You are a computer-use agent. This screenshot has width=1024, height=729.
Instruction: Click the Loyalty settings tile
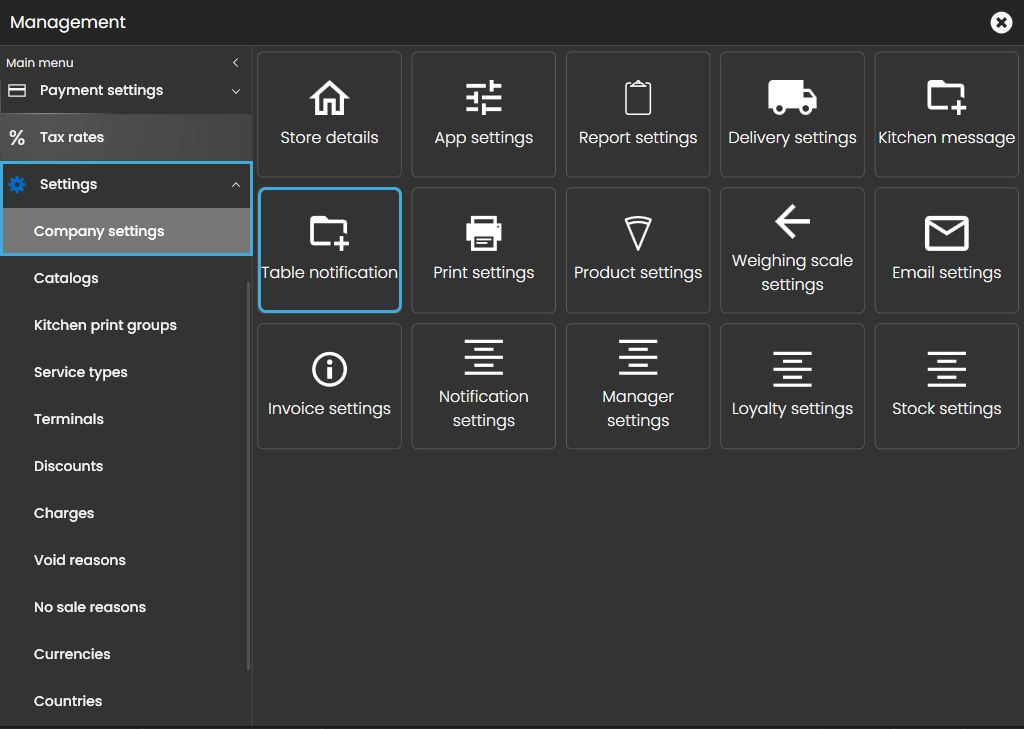(792, 386)
